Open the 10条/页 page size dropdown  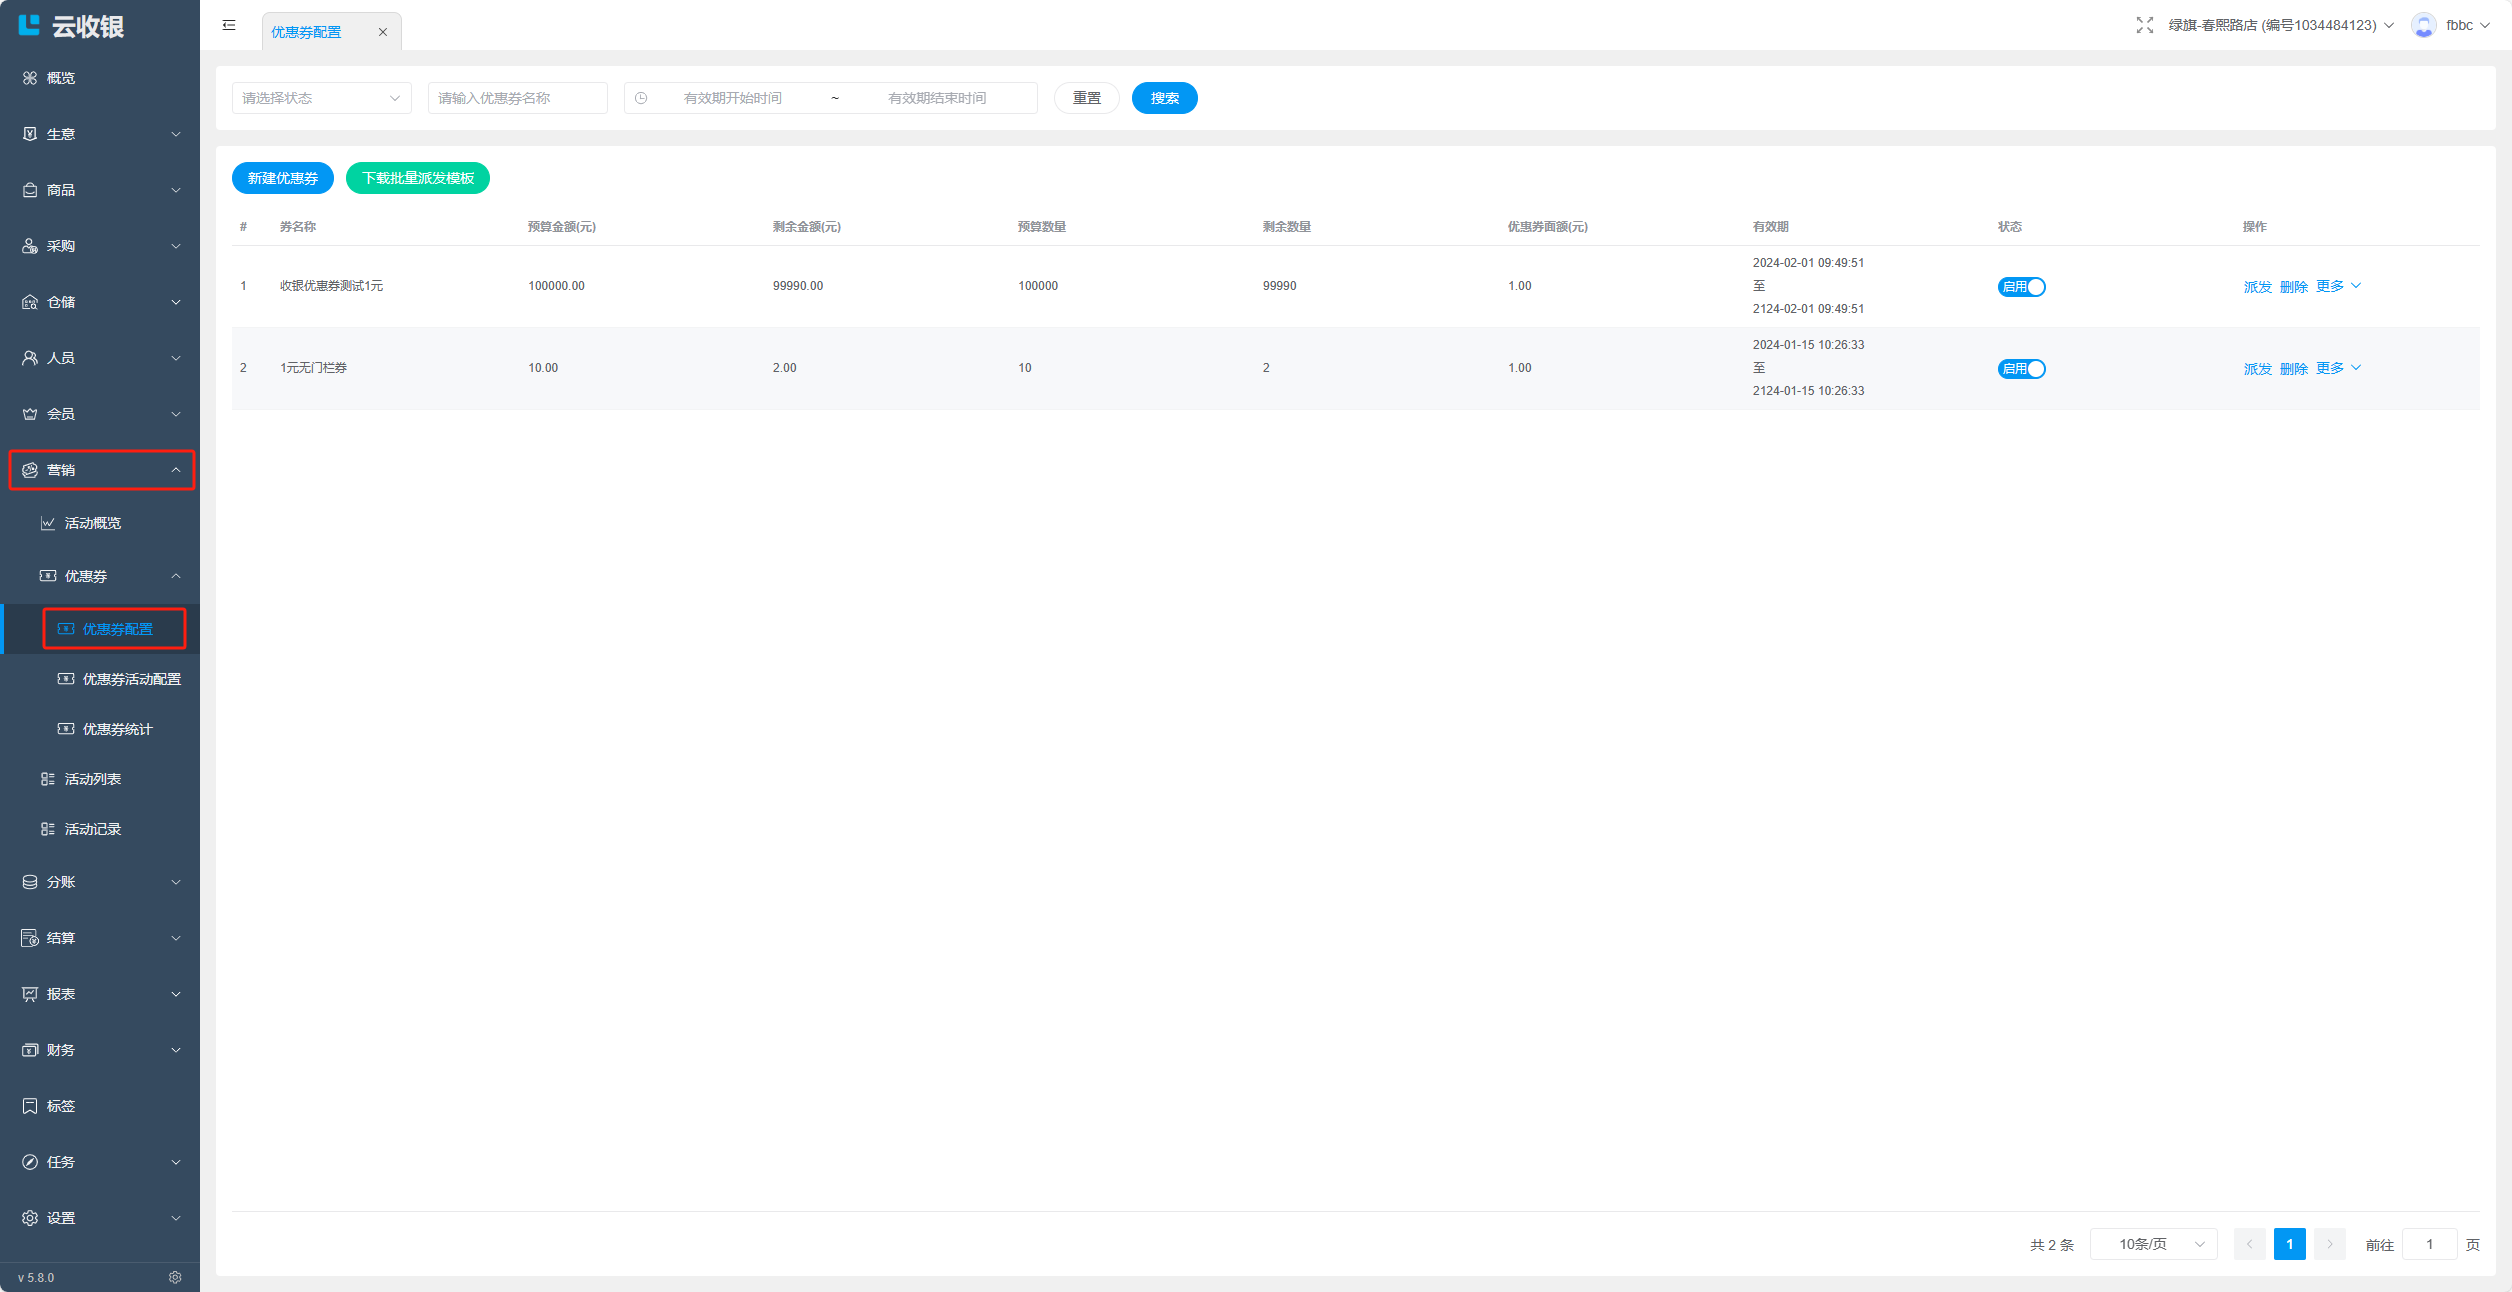tap(2153, 1244)
